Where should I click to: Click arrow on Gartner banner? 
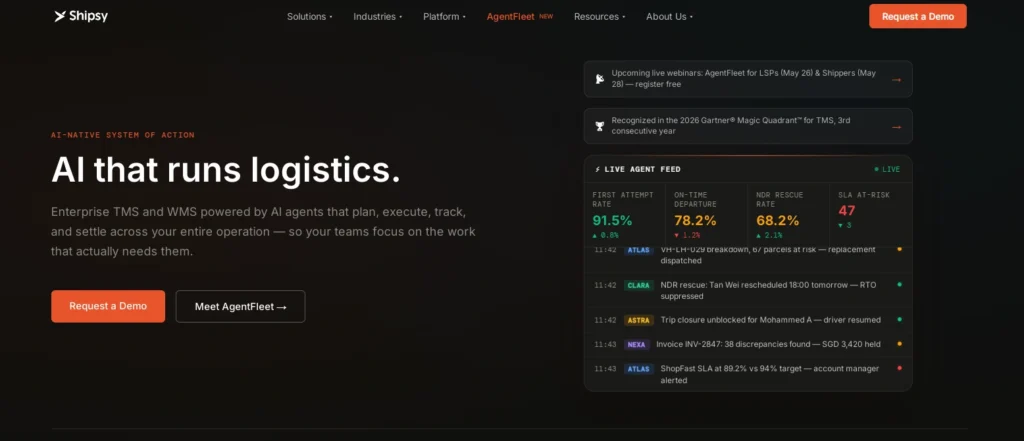point(896,126)
